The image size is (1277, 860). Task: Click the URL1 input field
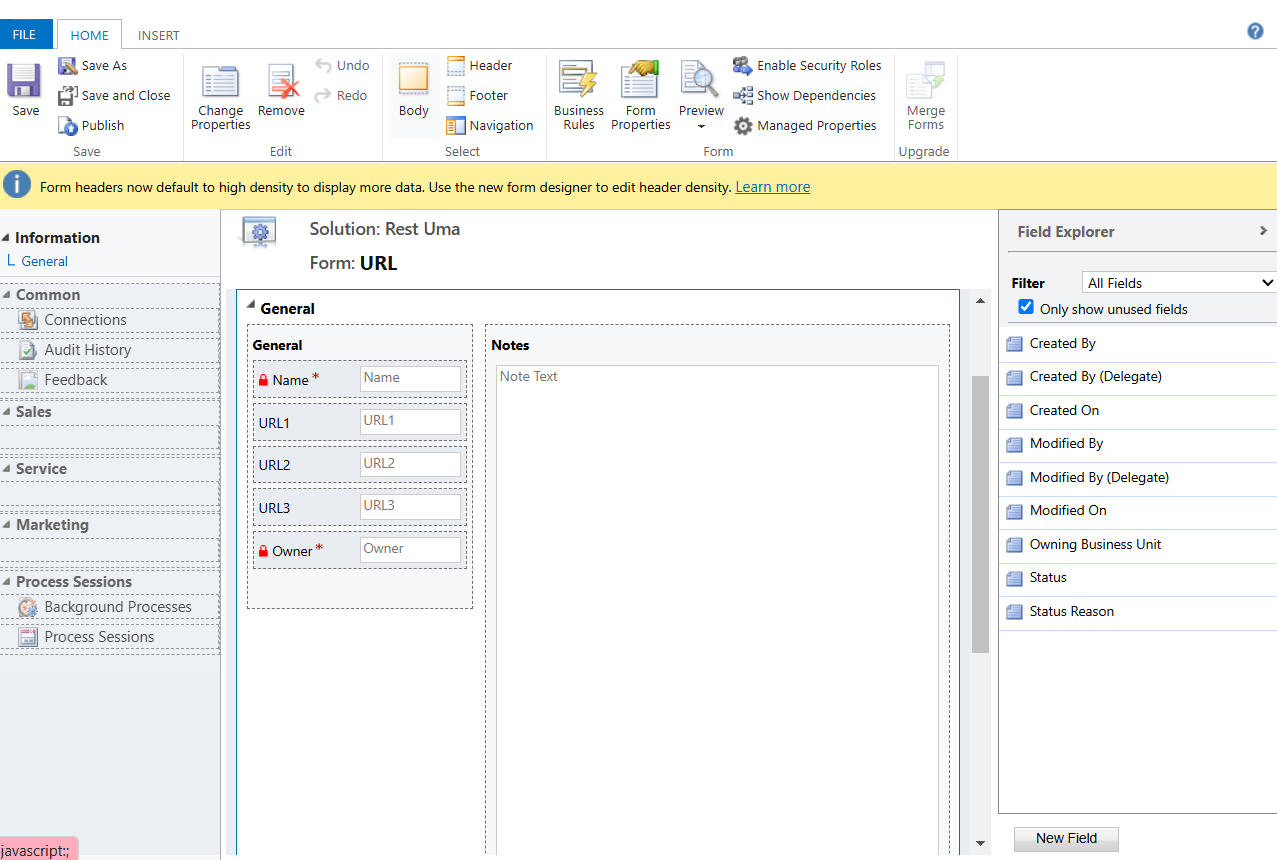click(x=411, y=422)
